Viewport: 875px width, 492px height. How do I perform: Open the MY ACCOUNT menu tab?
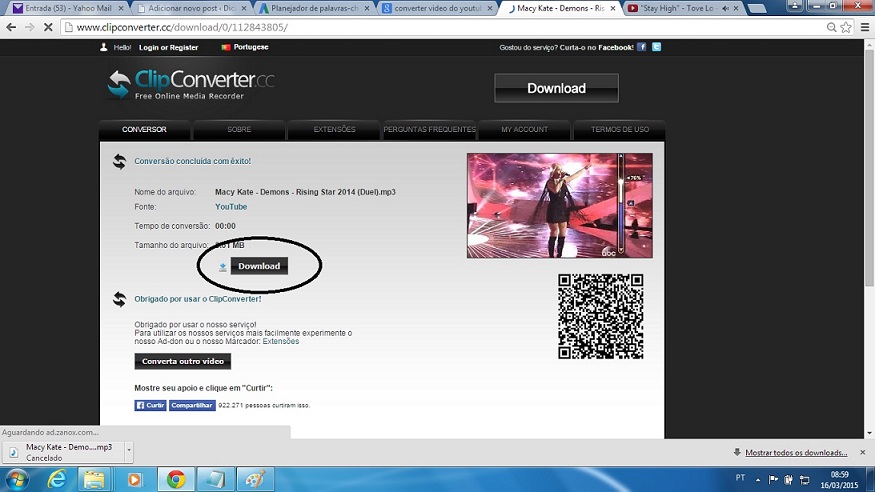click(525, 129)
